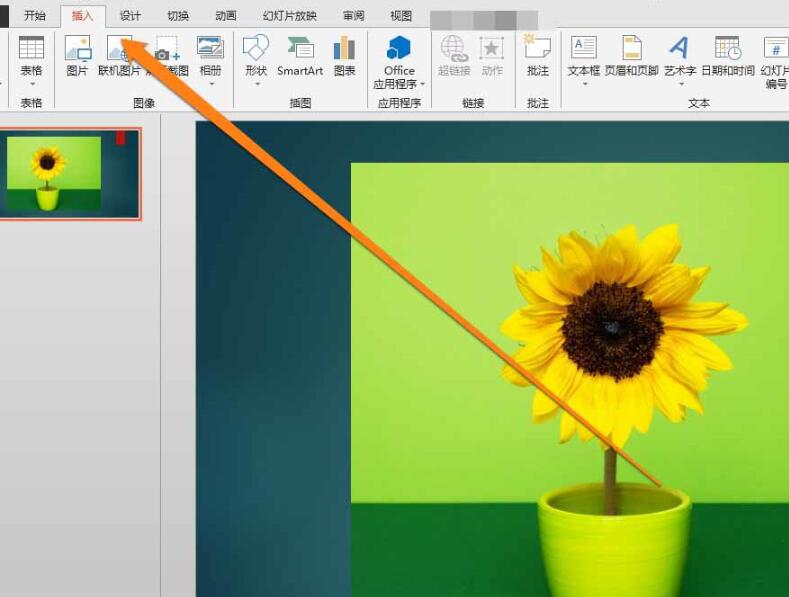Insert 日期和时间 date and time

[x=727, y=48]
